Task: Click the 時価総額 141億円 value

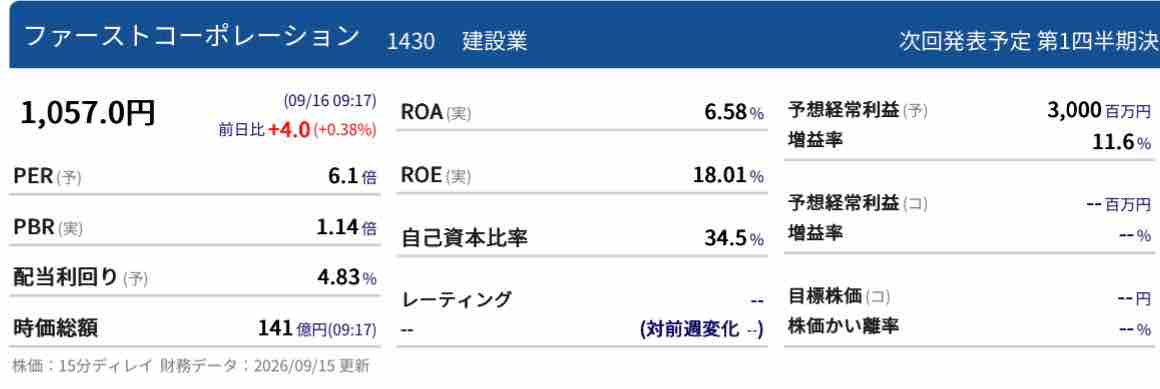Action: tap(317, 328)
